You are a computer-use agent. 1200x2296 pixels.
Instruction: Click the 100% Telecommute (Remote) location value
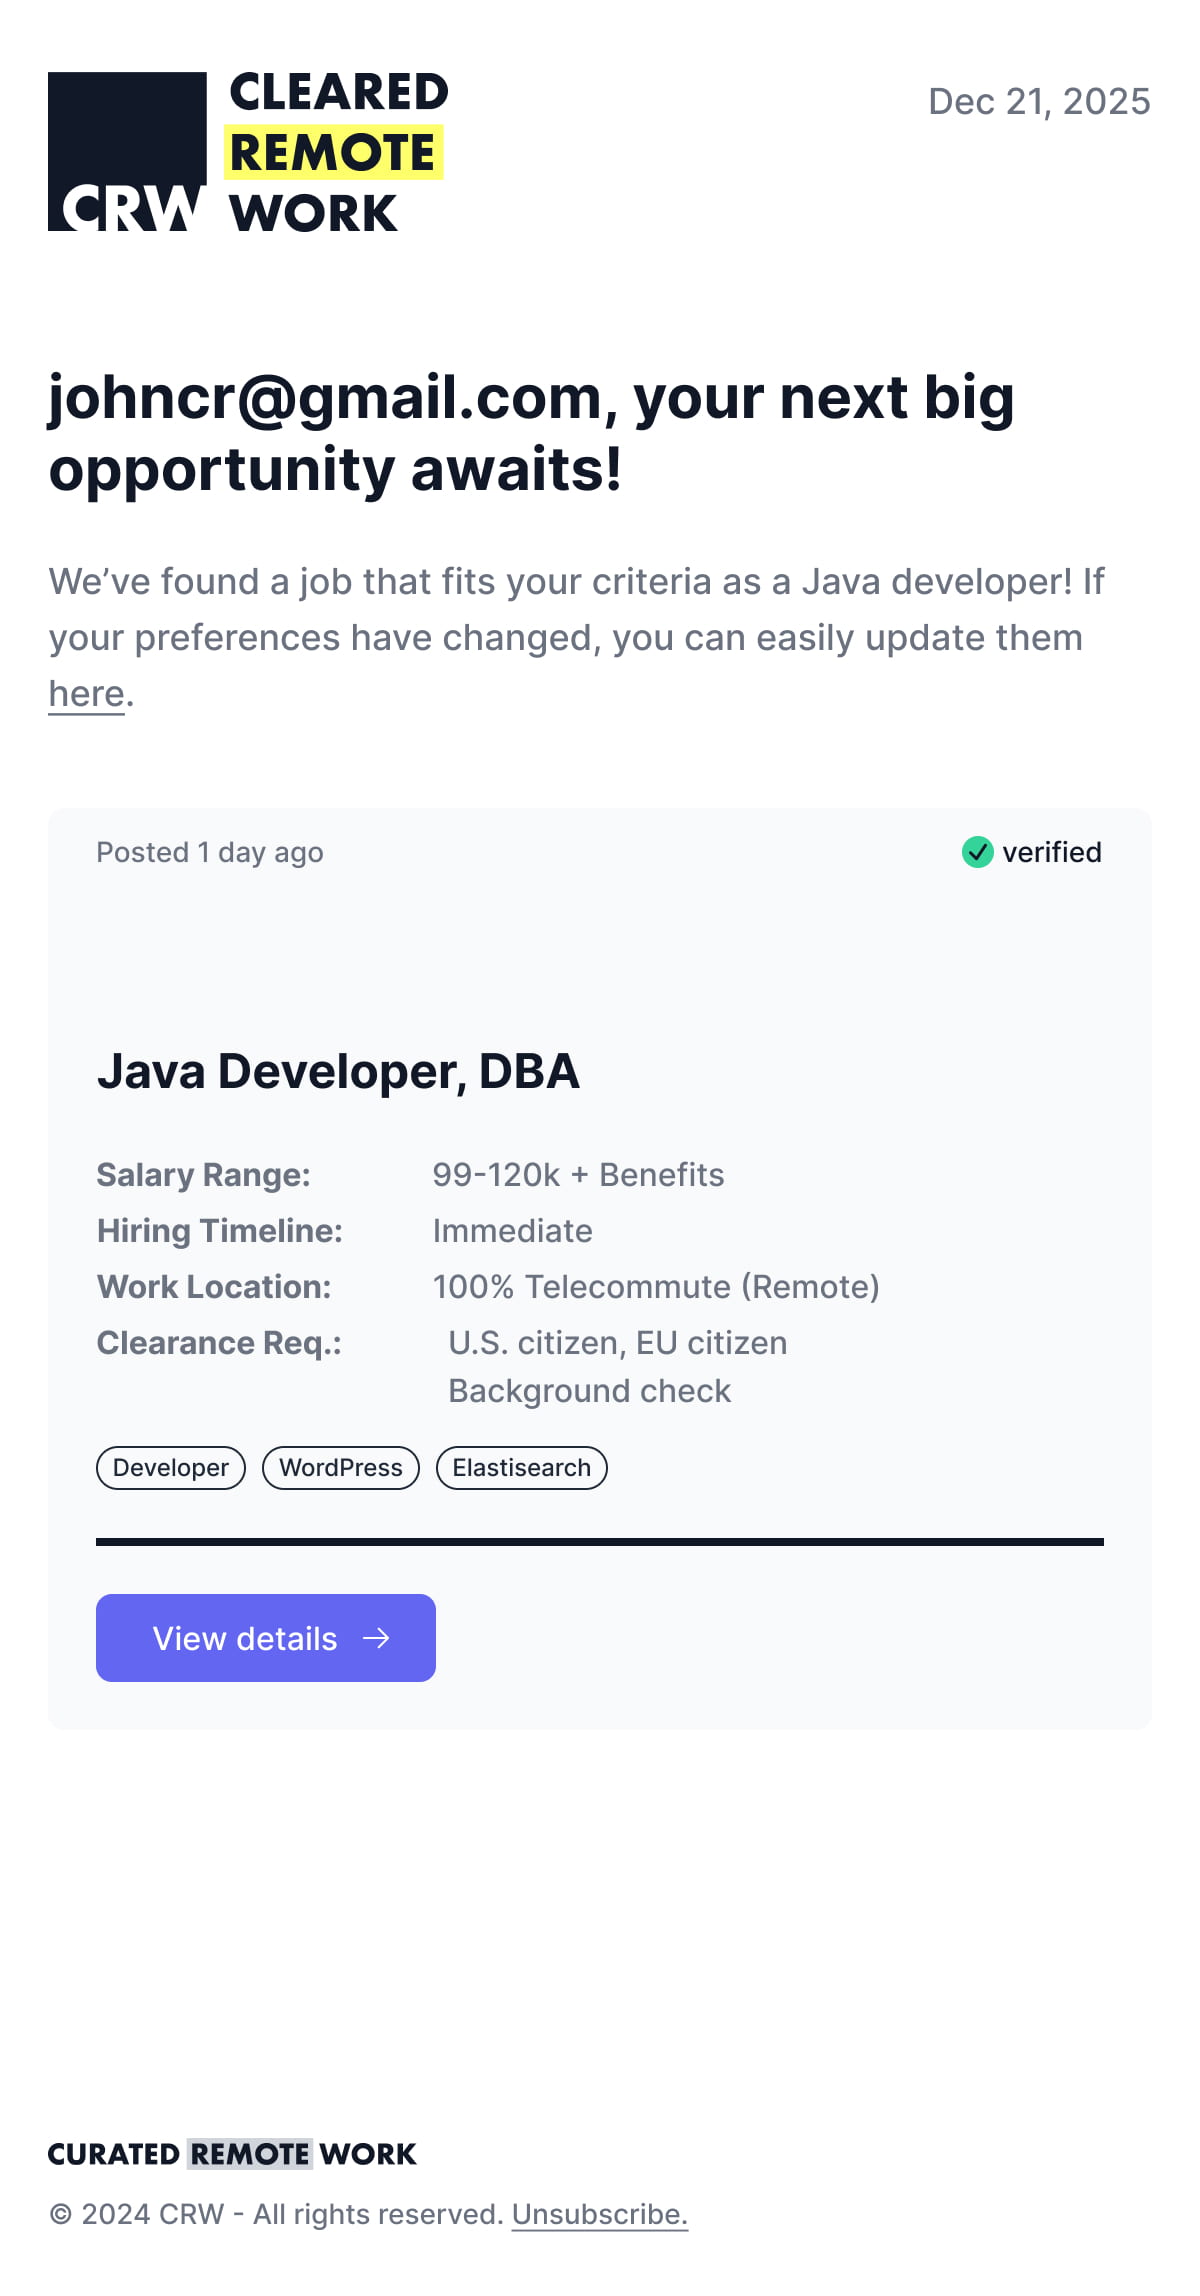click(x=656, y=1287)
